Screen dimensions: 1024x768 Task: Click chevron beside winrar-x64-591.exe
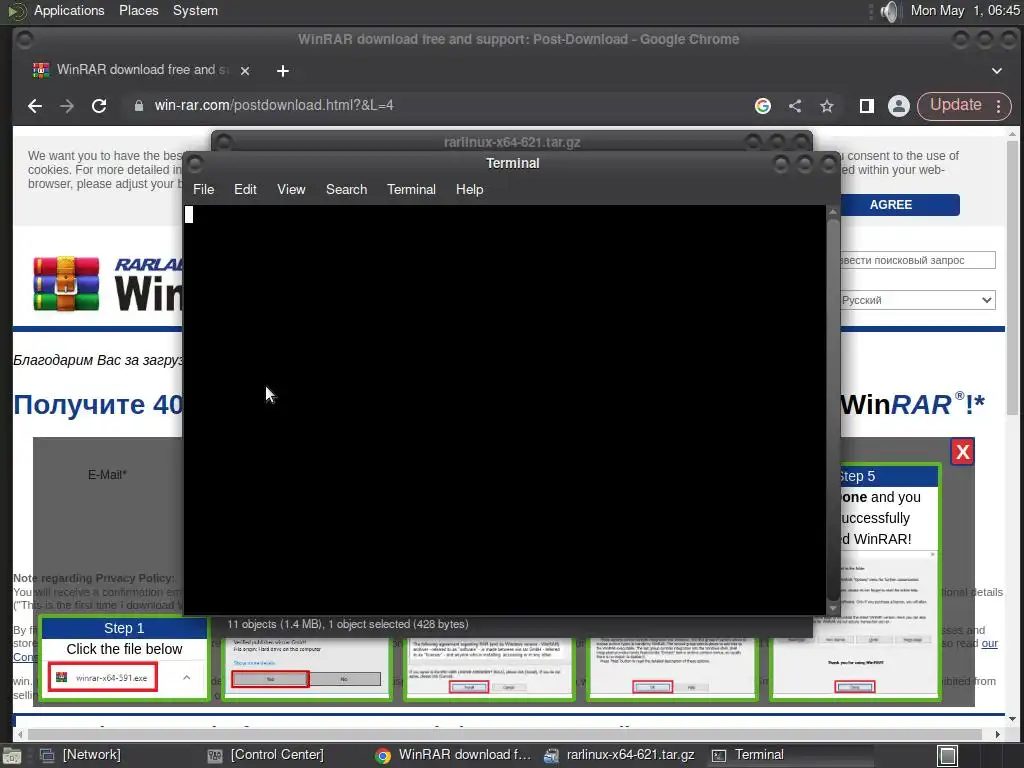187,678
